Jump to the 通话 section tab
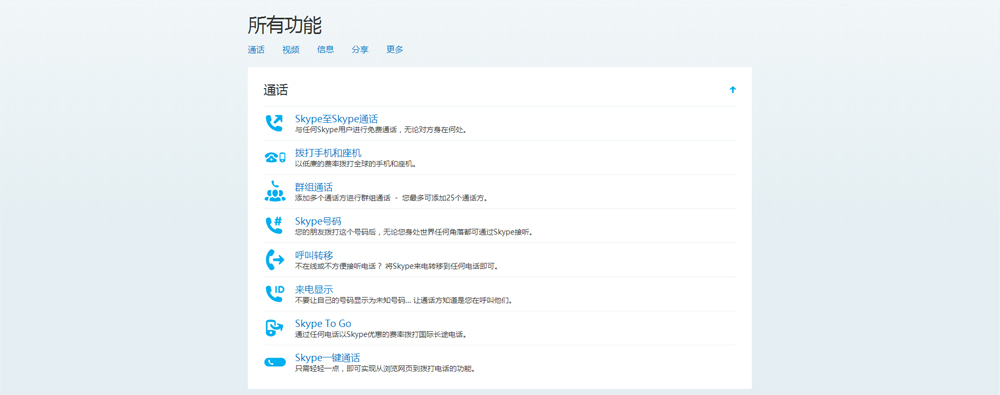Image resolution: width=1000 pixels, height=395 pixels. 256,49
